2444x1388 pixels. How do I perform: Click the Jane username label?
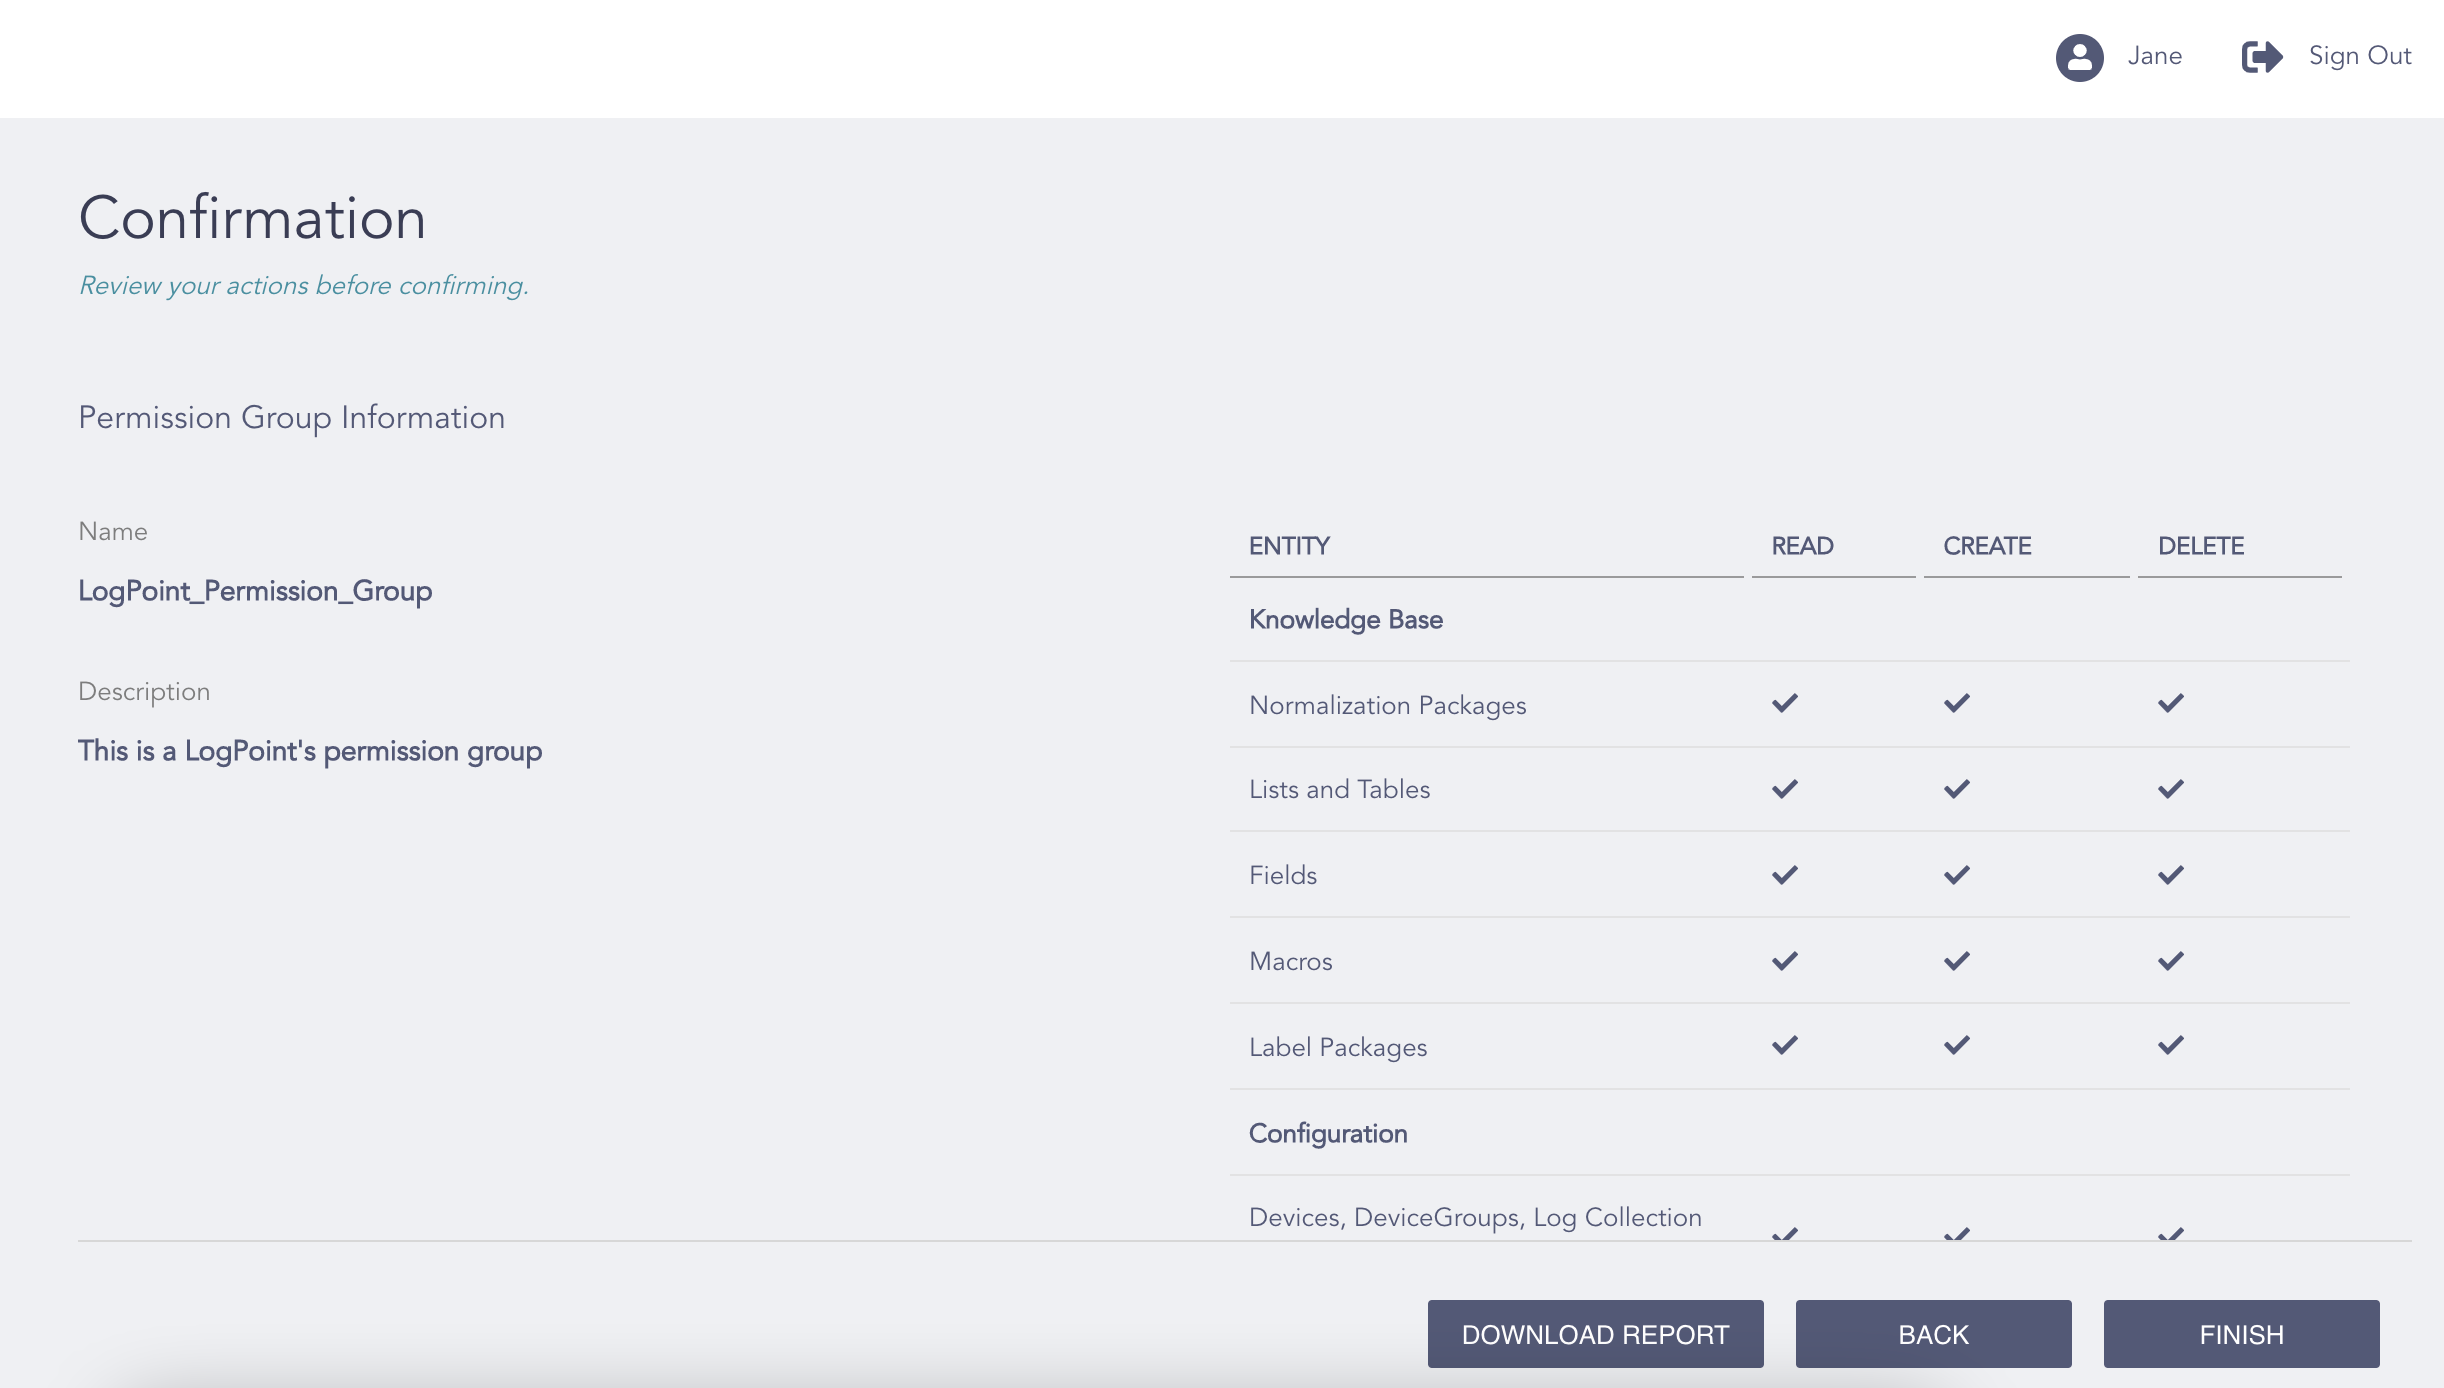2155,57
